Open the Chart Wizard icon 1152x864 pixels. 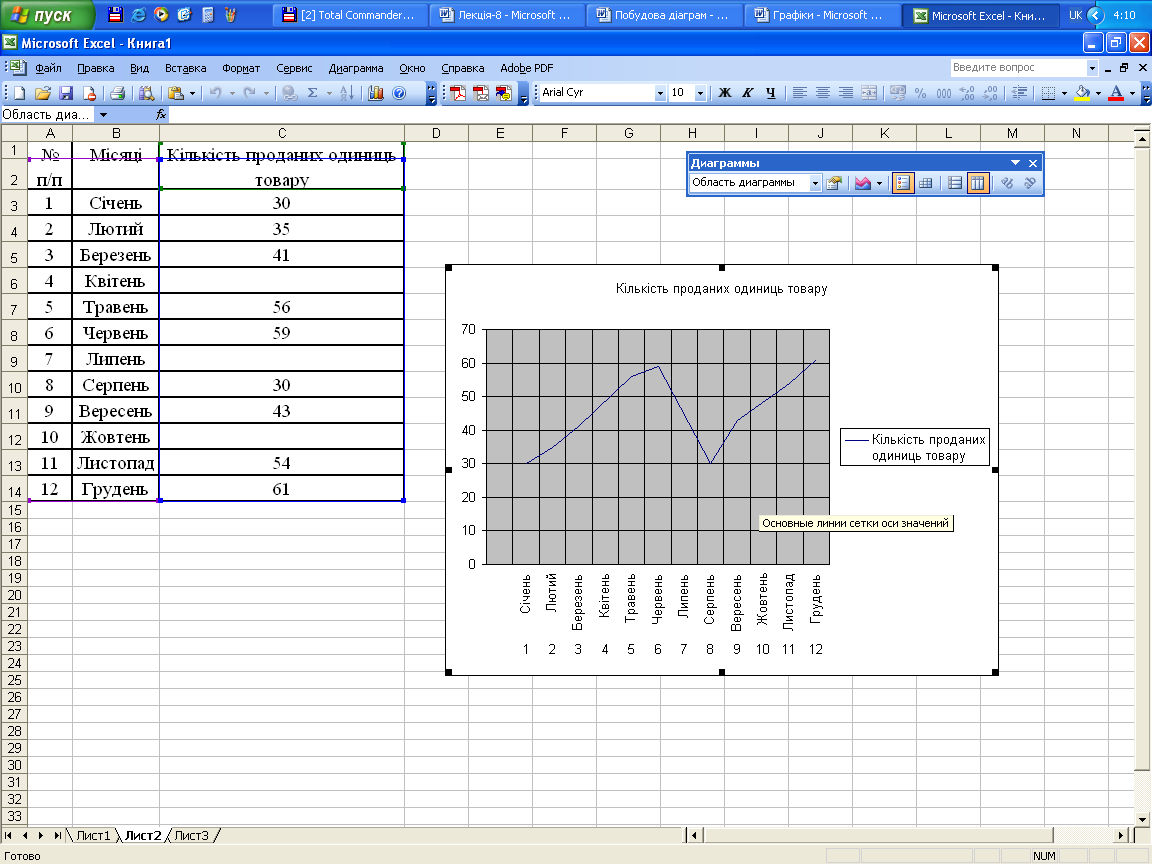[x=377, y=93]
